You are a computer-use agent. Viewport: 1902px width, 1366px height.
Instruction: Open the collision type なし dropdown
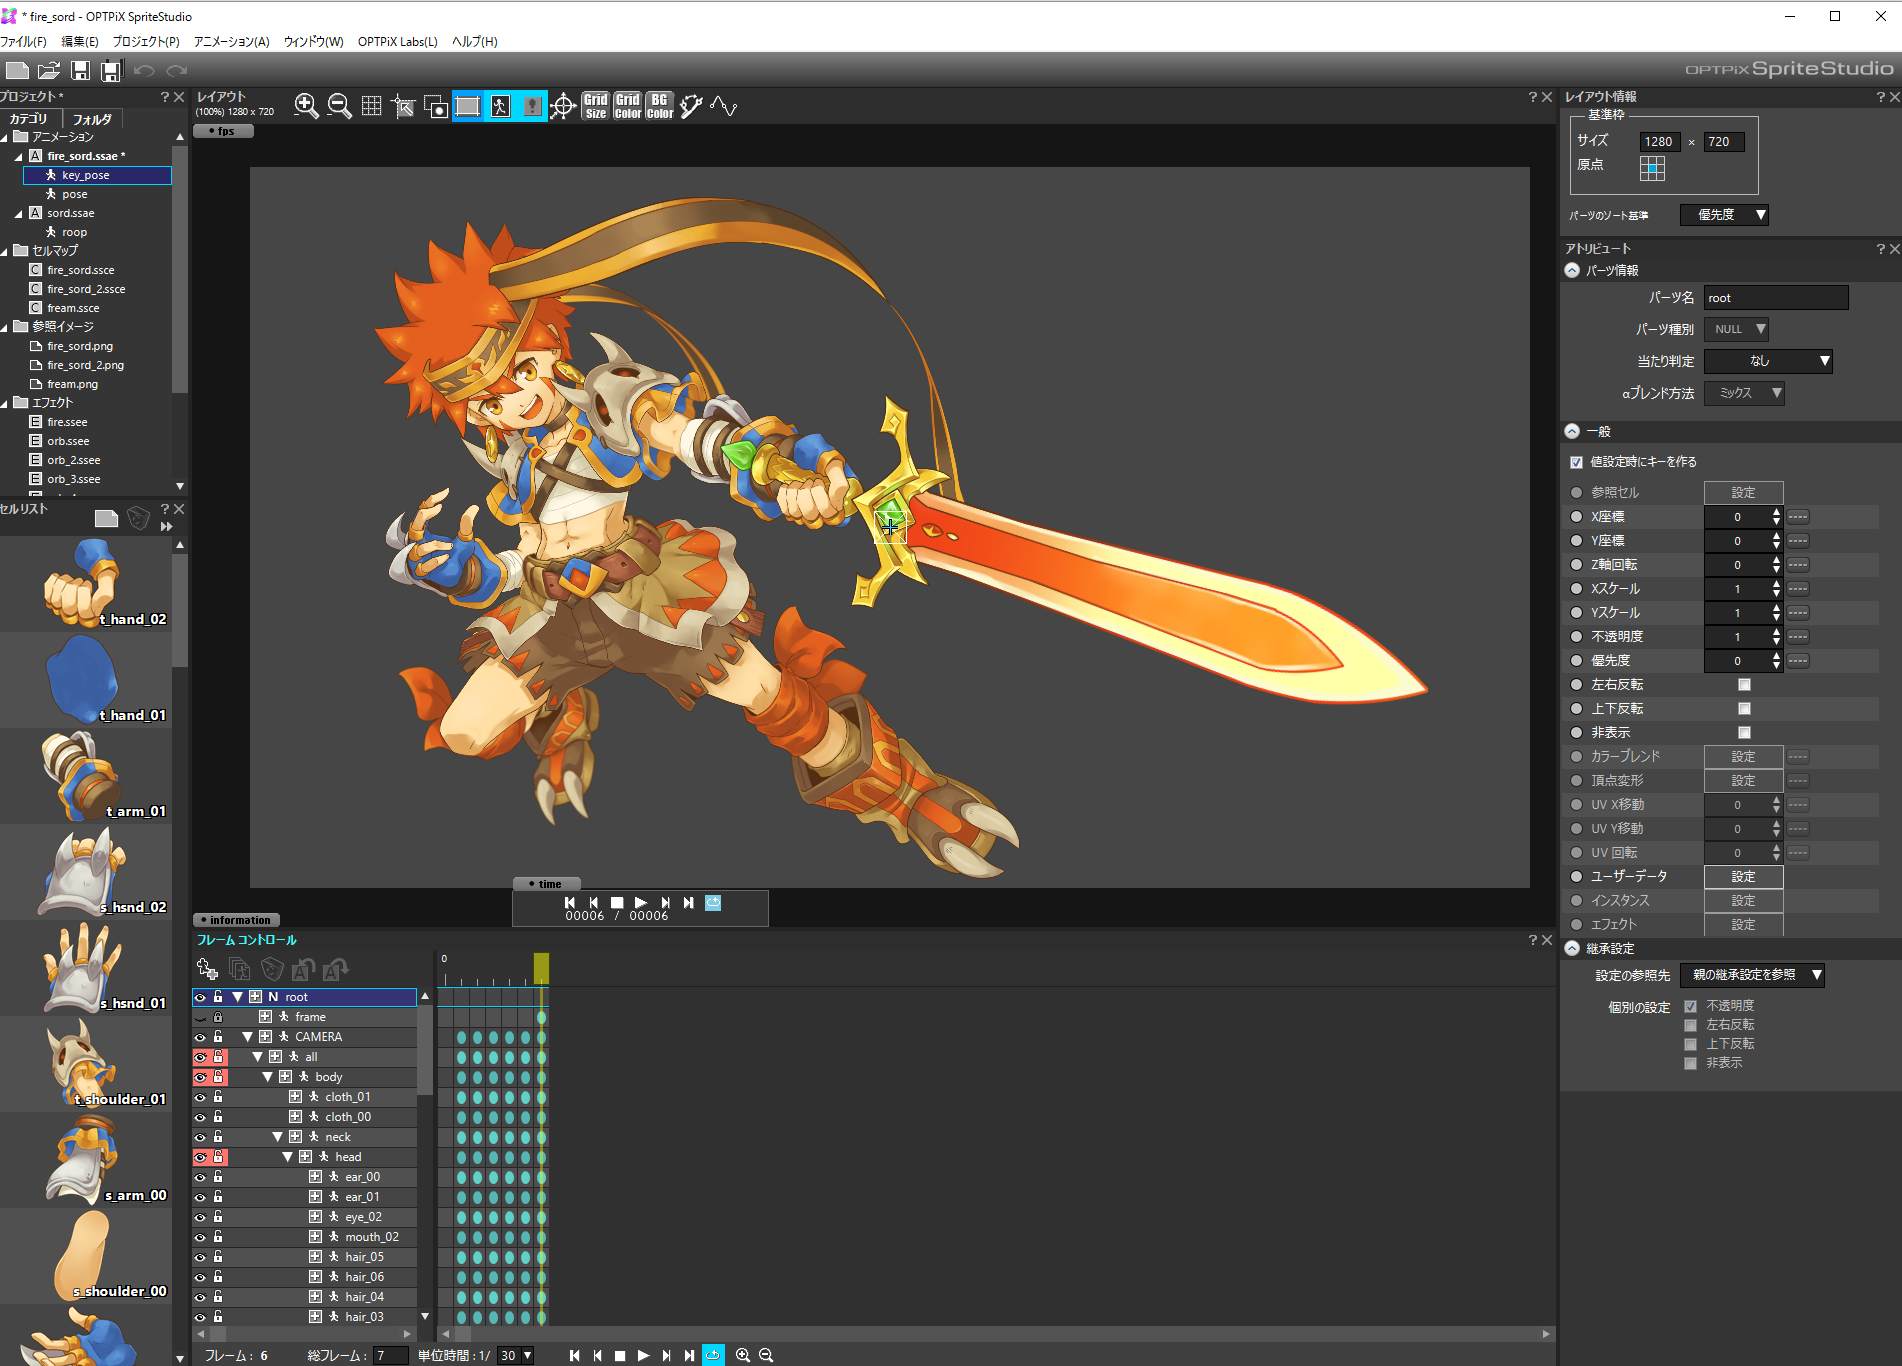tap(1768, 361)
